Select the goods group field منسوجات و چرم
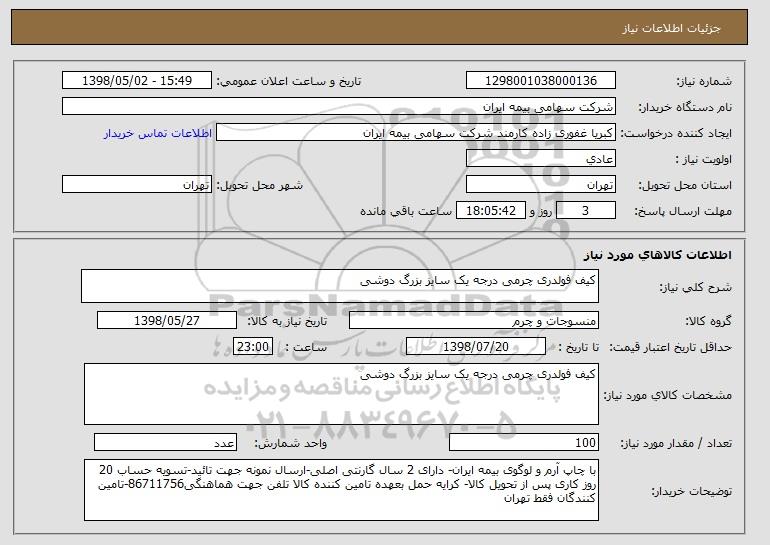 pos(474,321)
